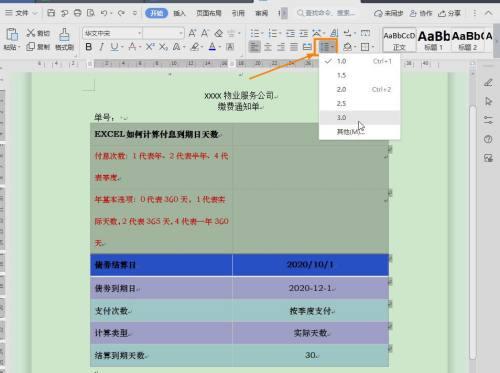Decrease font size with A- icon
Viewport: 500px width, 373px height.
[205, 33]
